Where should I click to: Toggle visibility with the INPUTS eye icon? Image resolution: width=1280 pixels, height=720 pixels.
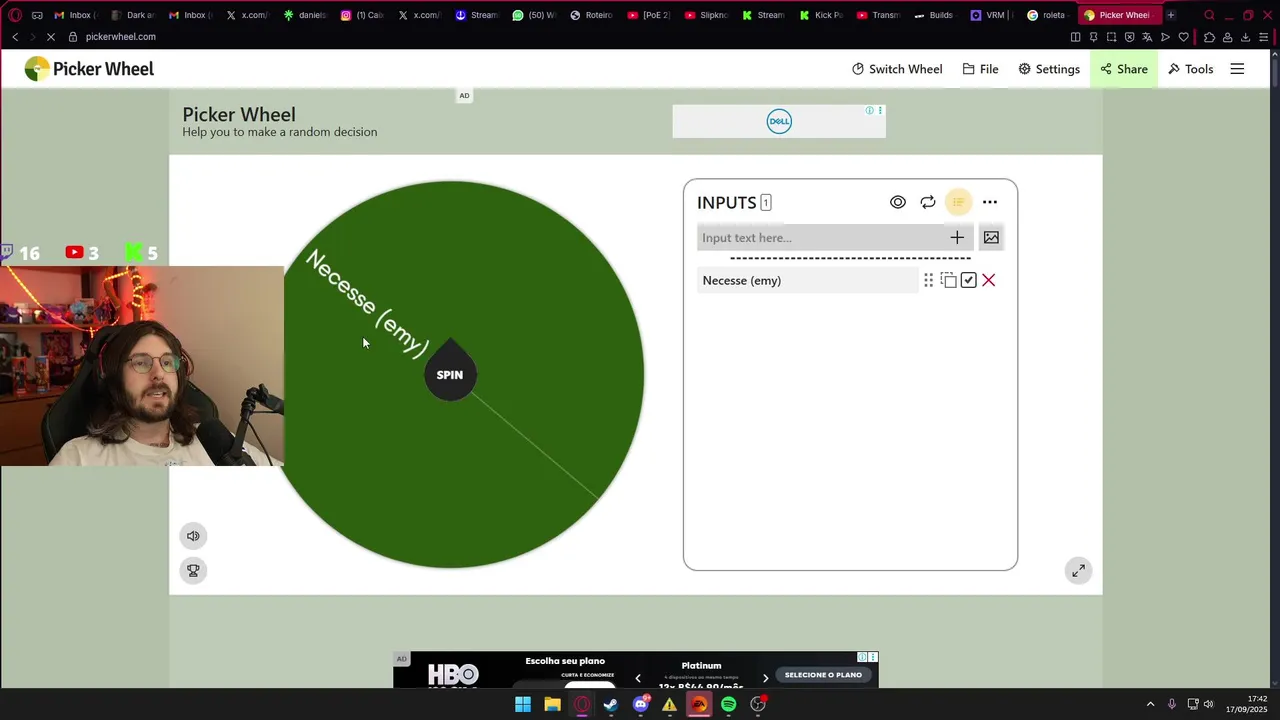(x=898, y=202)
